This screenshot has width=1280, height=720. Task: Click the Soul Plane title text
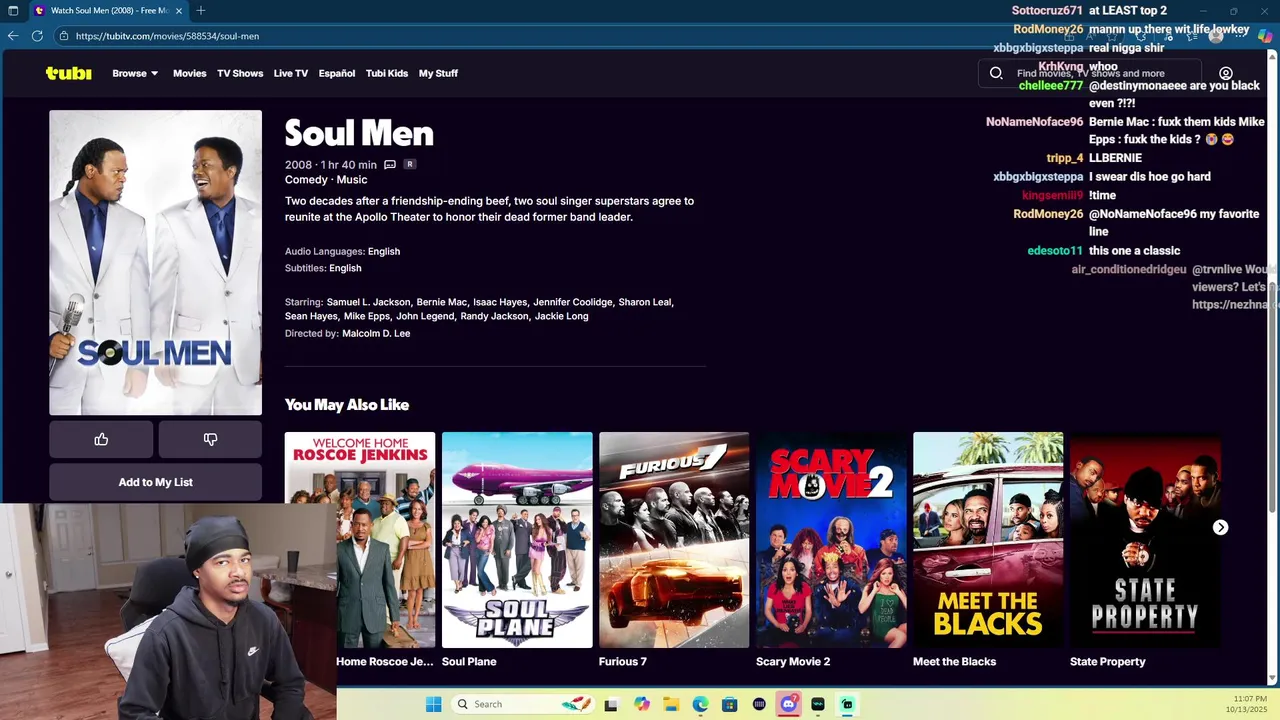(x=469, y=662)
